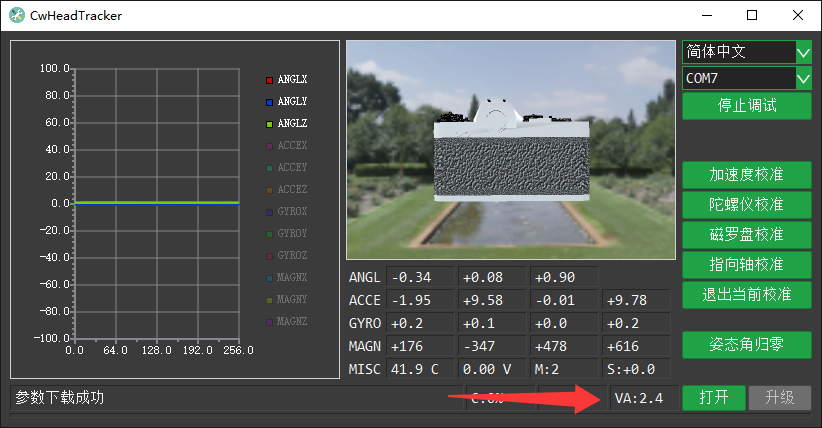Click the MISC temperature 41.9 C
The image size is (822, 428).
click(420, 369)
